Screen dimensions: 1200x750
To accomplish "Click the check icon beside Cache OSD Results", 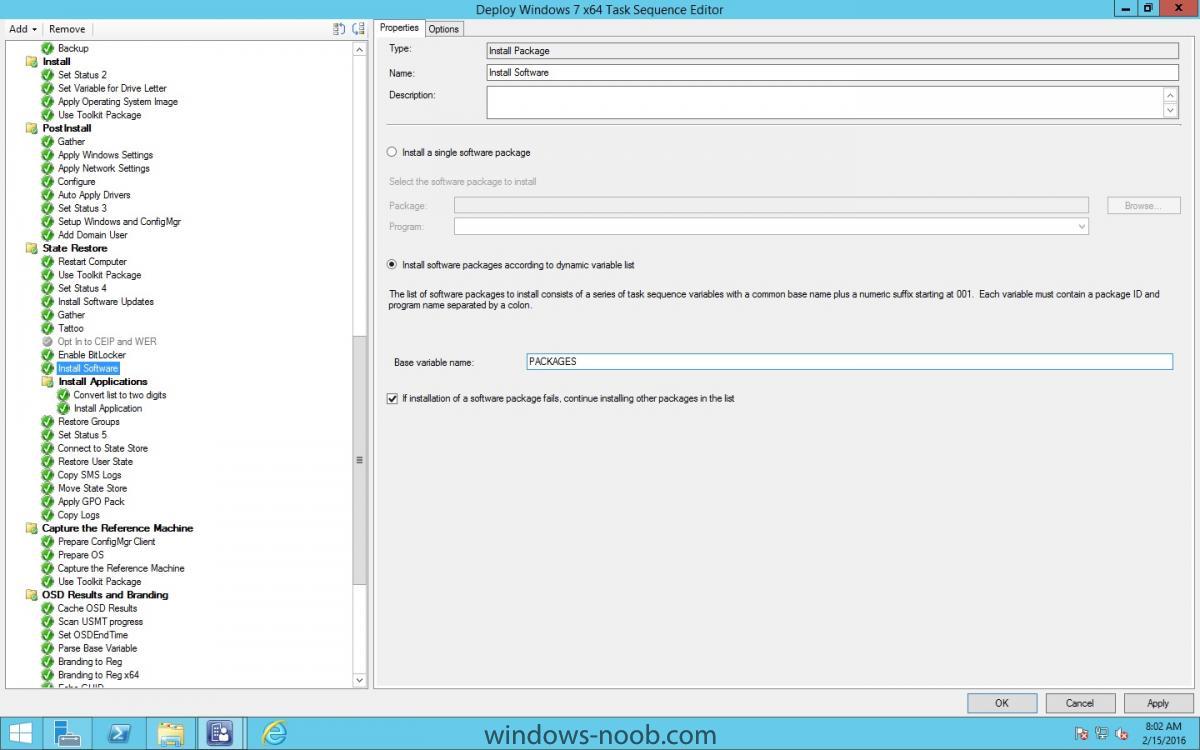I will [47, 608].
